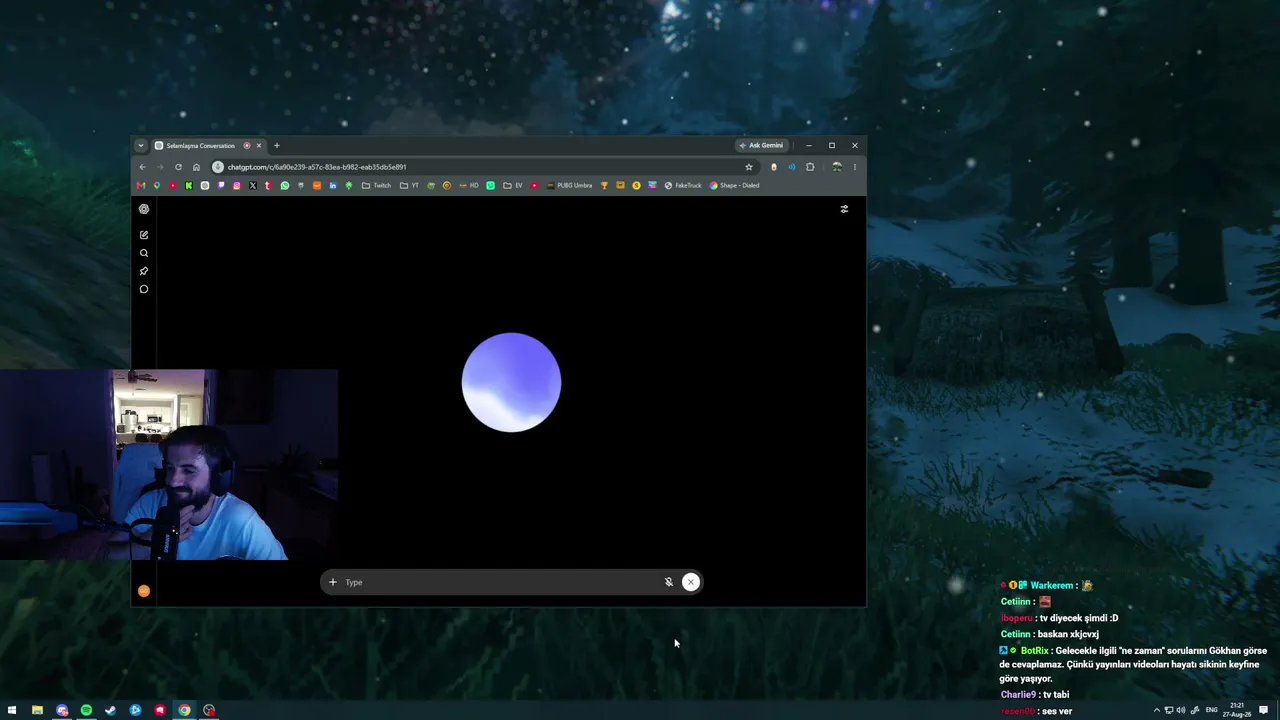The width and height of the screenshot is (1280, 720).
Task: Click the glowing voice orb
Action: pyautogui.click(x=511, y=382)
